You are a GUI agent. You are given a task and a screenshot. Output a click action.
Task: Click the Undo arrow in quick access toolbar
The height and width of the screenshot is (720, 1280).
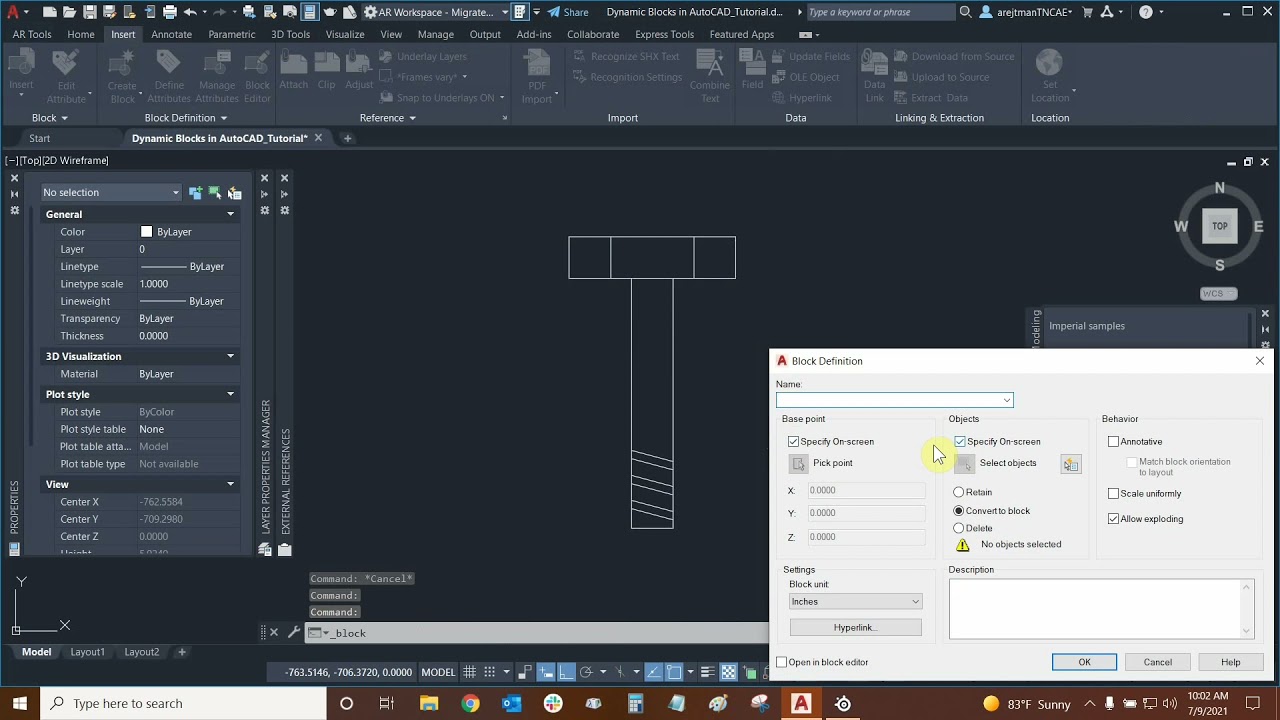[190, 12]
